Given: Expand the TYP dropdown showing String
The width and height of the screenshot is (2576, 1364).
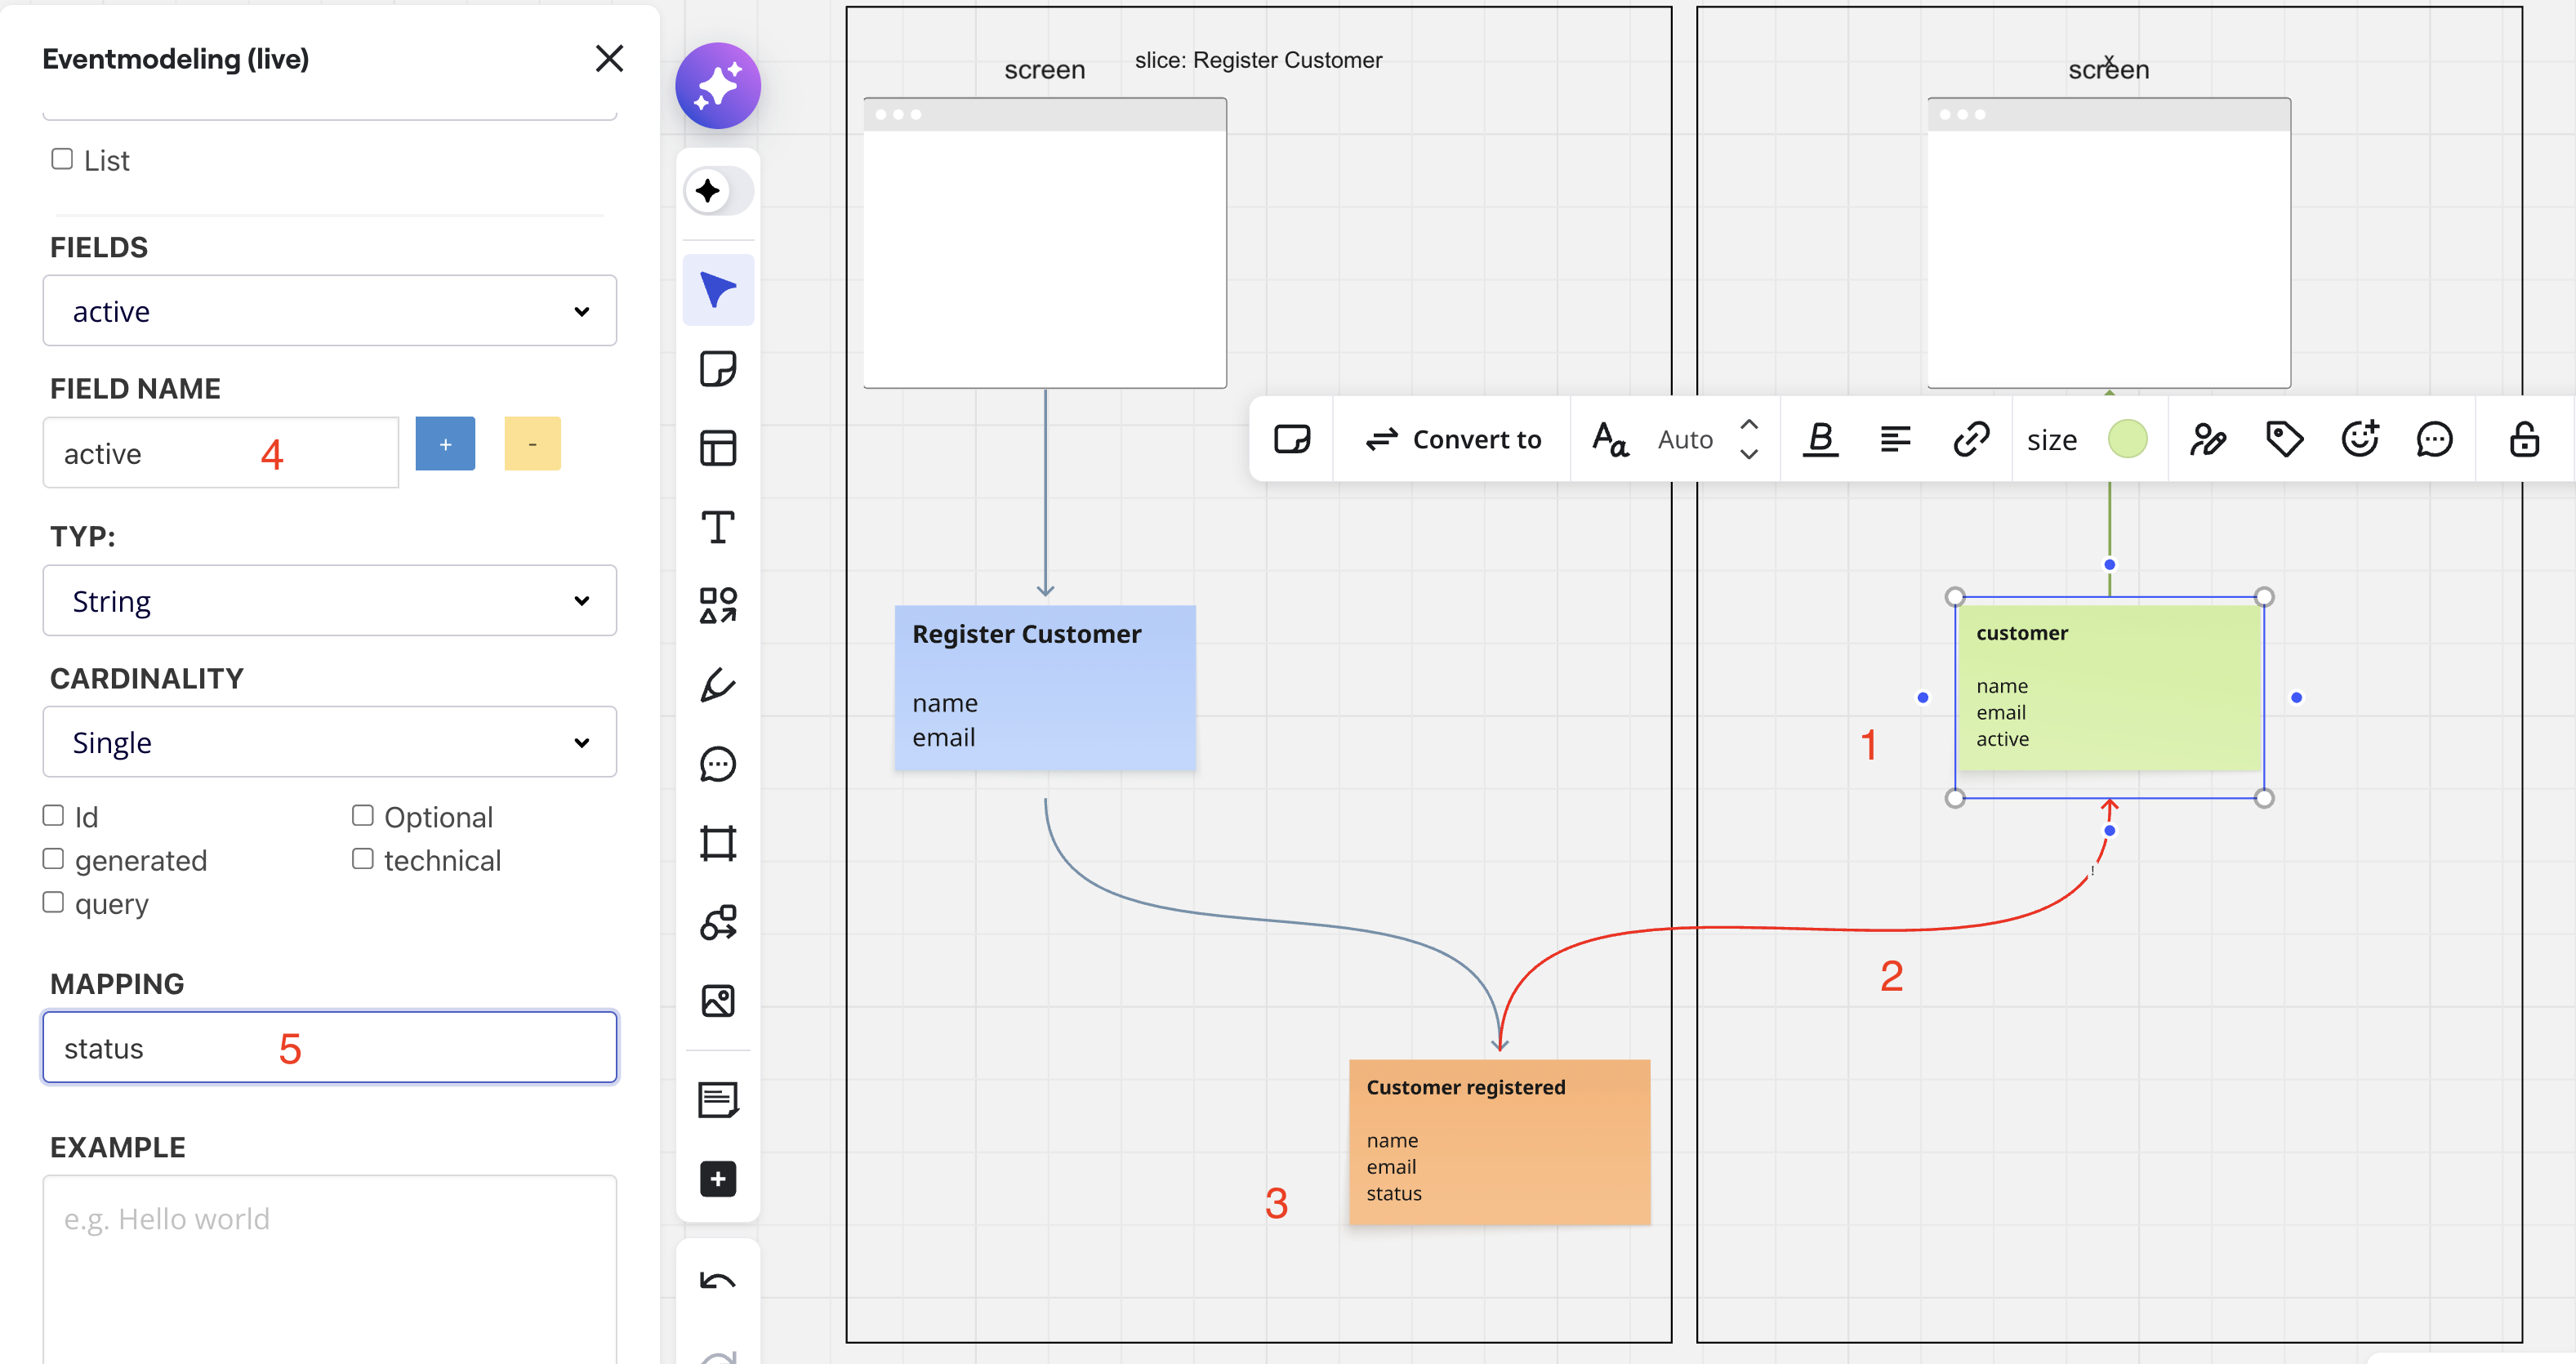Looking at the screenshot, I should coord(329,601).
